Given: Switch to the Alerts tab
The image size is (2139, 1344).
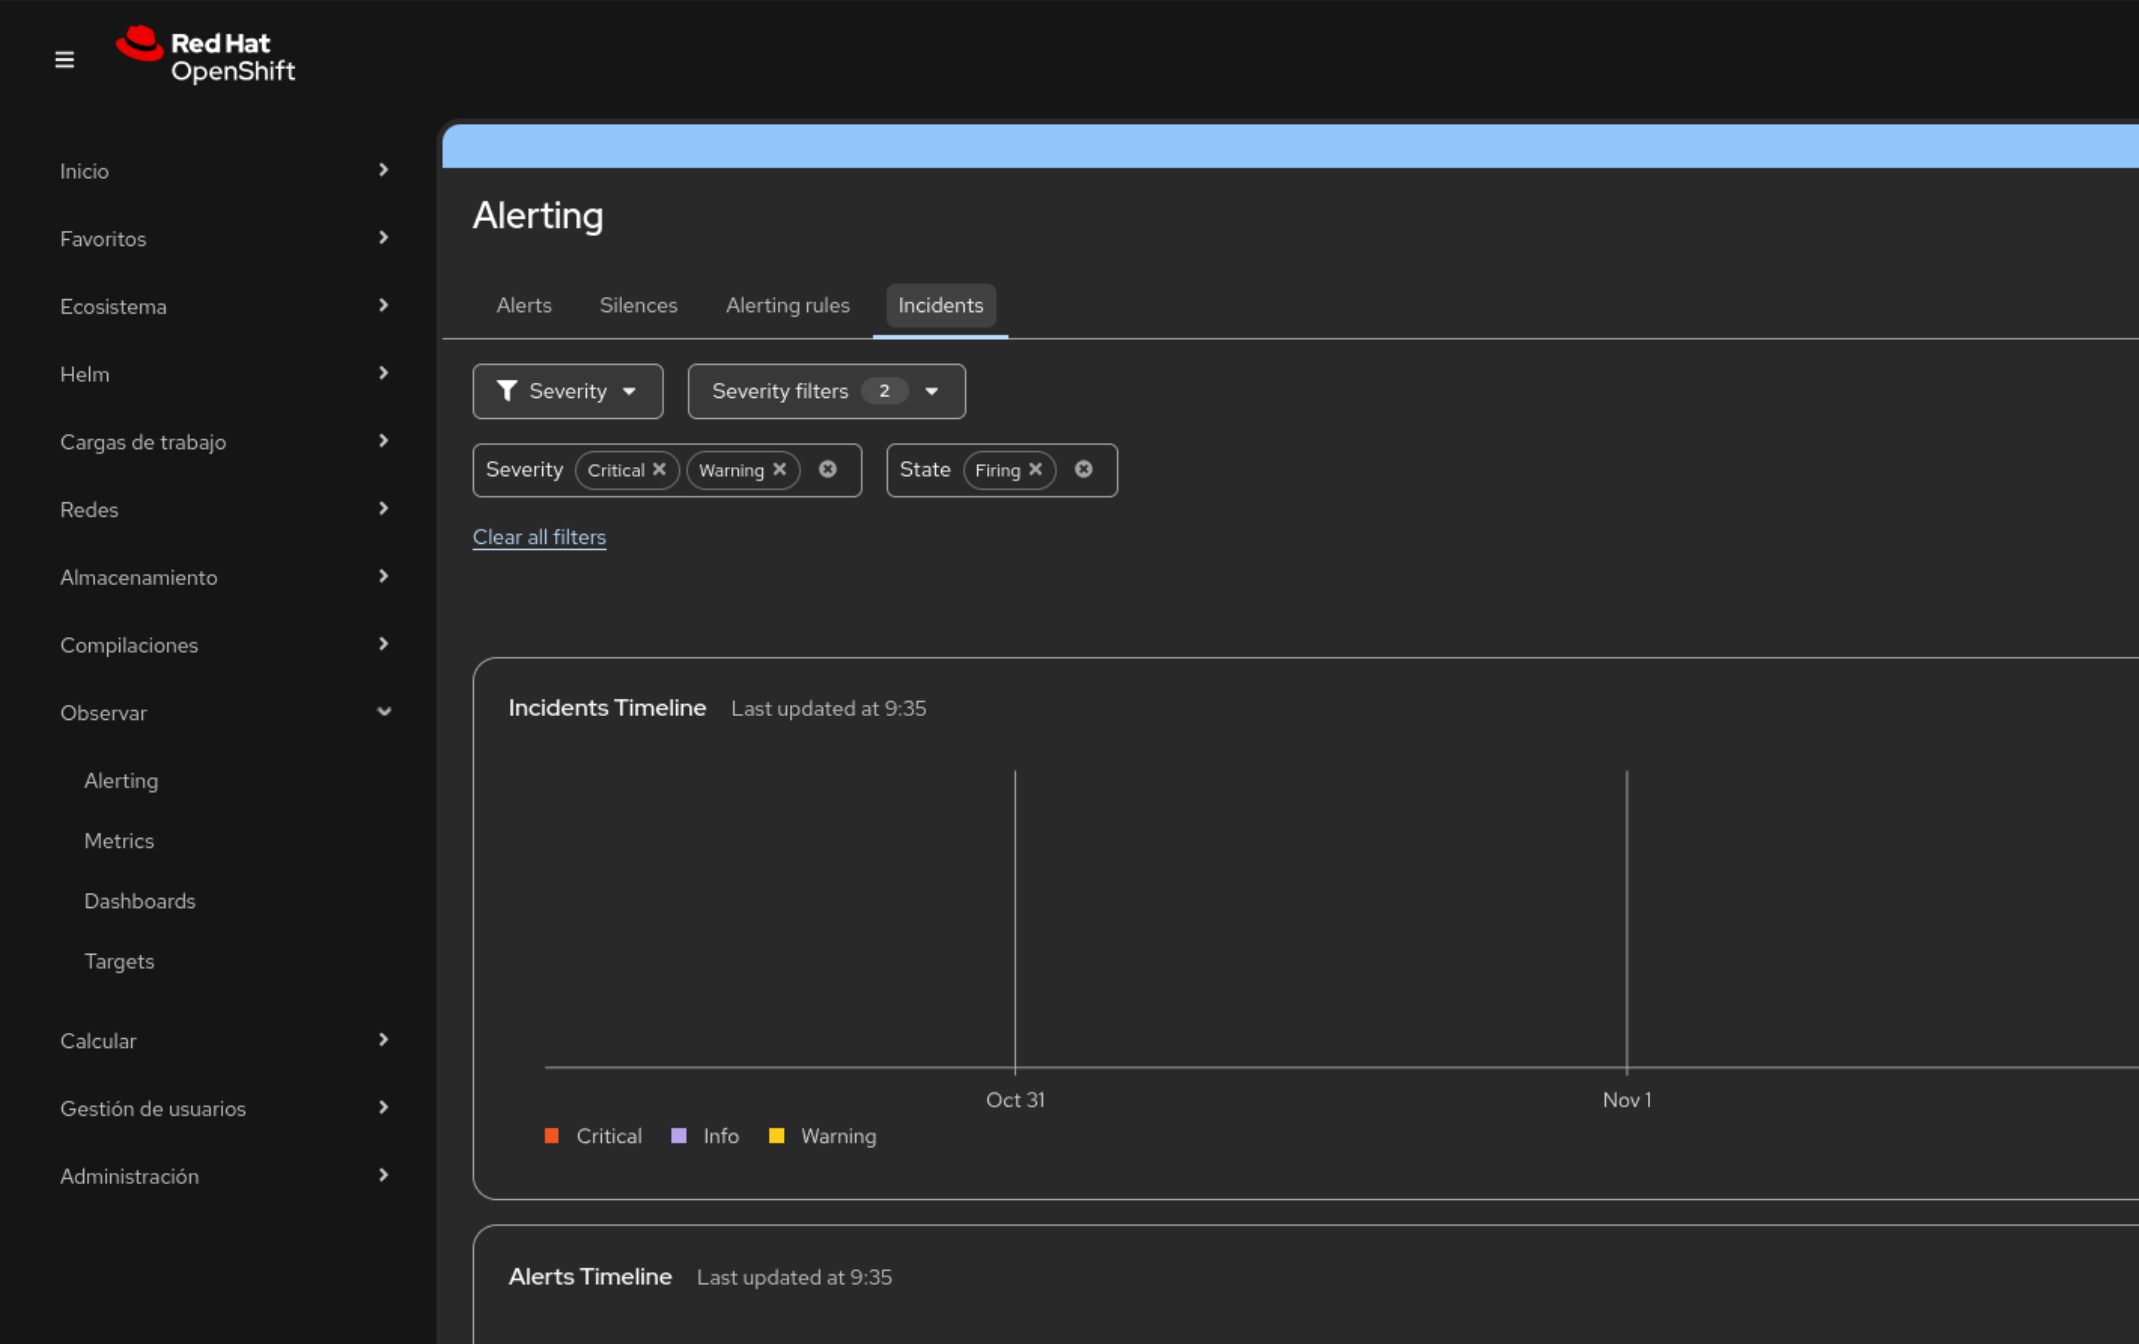Looking at the screenshot, I should [x=523, y=305].
